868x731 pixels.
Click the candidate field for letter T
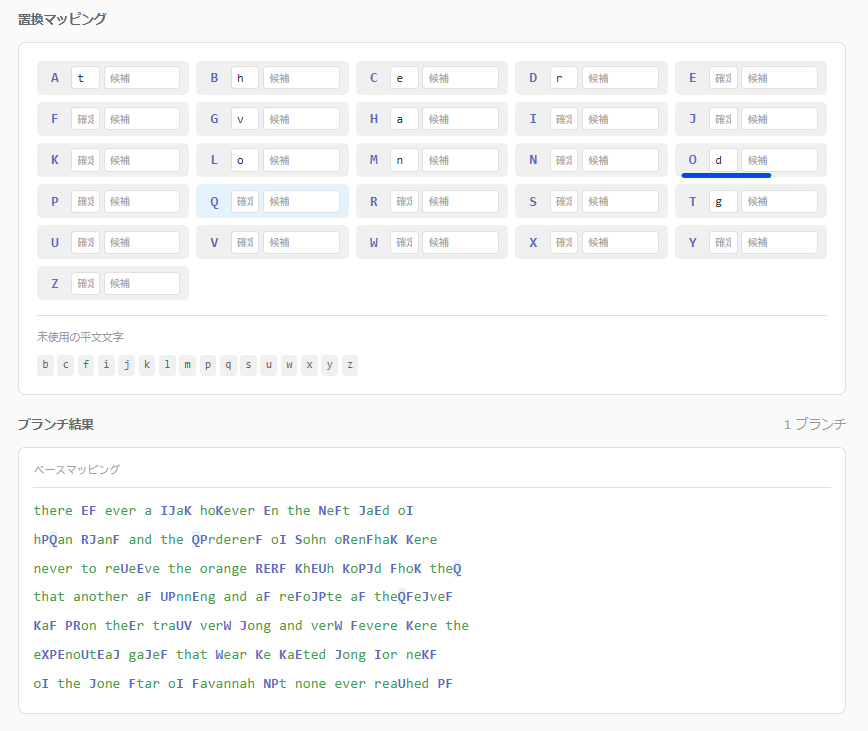click(779, 202)
